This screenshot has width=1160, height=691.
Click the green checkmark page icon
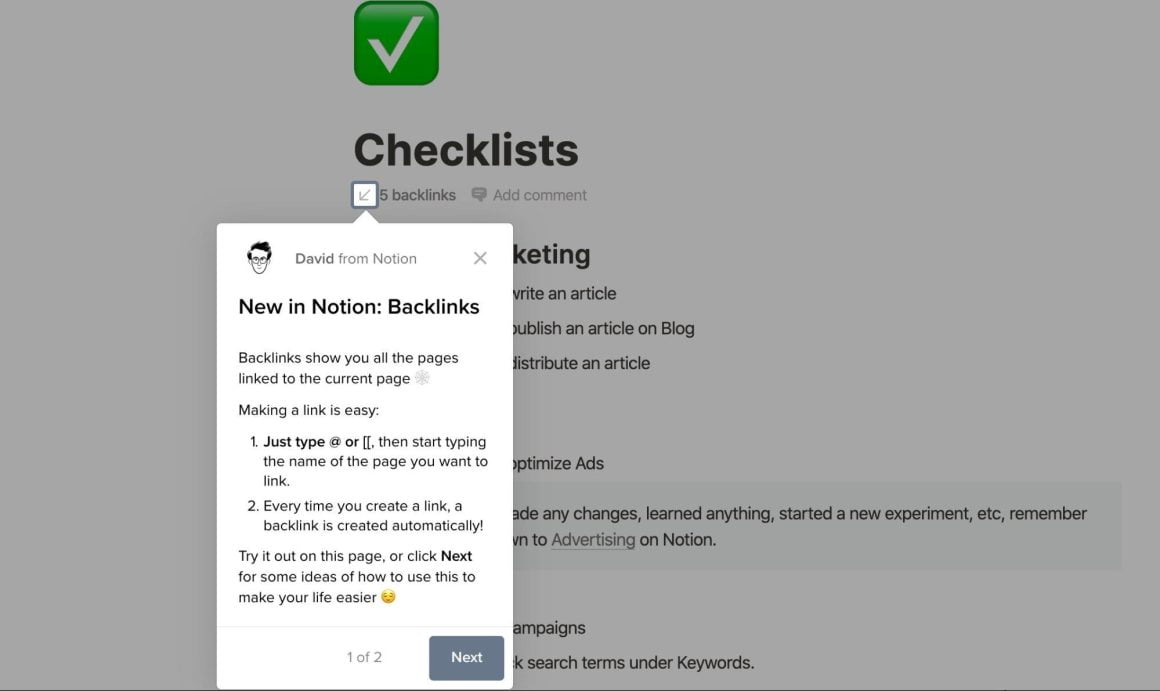click(x=396, y=43)
